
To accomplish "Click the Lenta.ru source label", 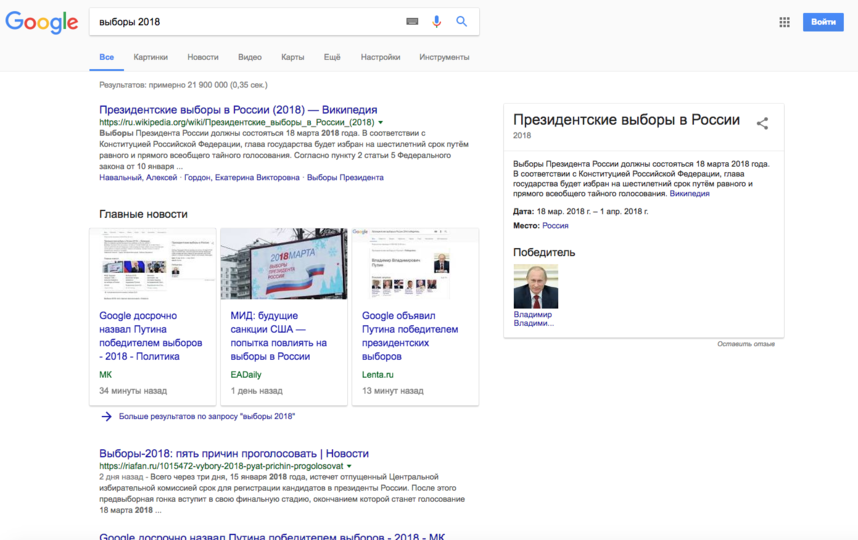I will [378, 375].
